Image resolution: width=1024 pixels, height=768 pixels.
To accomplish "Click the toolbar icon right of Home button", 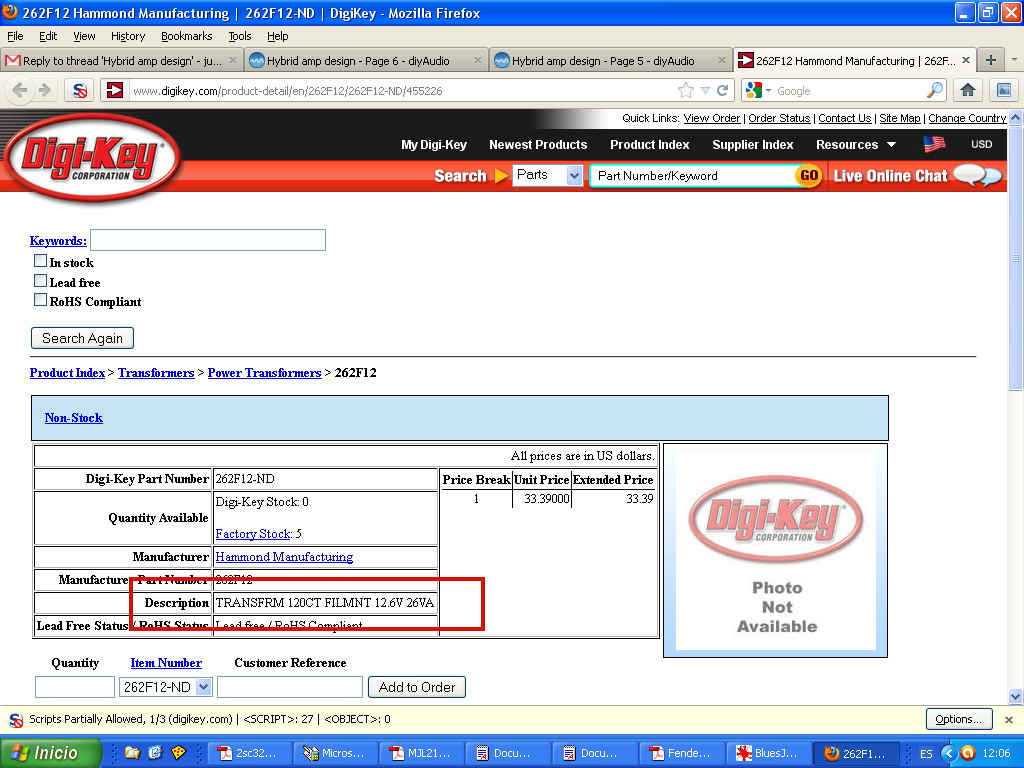I will 1004,90.
